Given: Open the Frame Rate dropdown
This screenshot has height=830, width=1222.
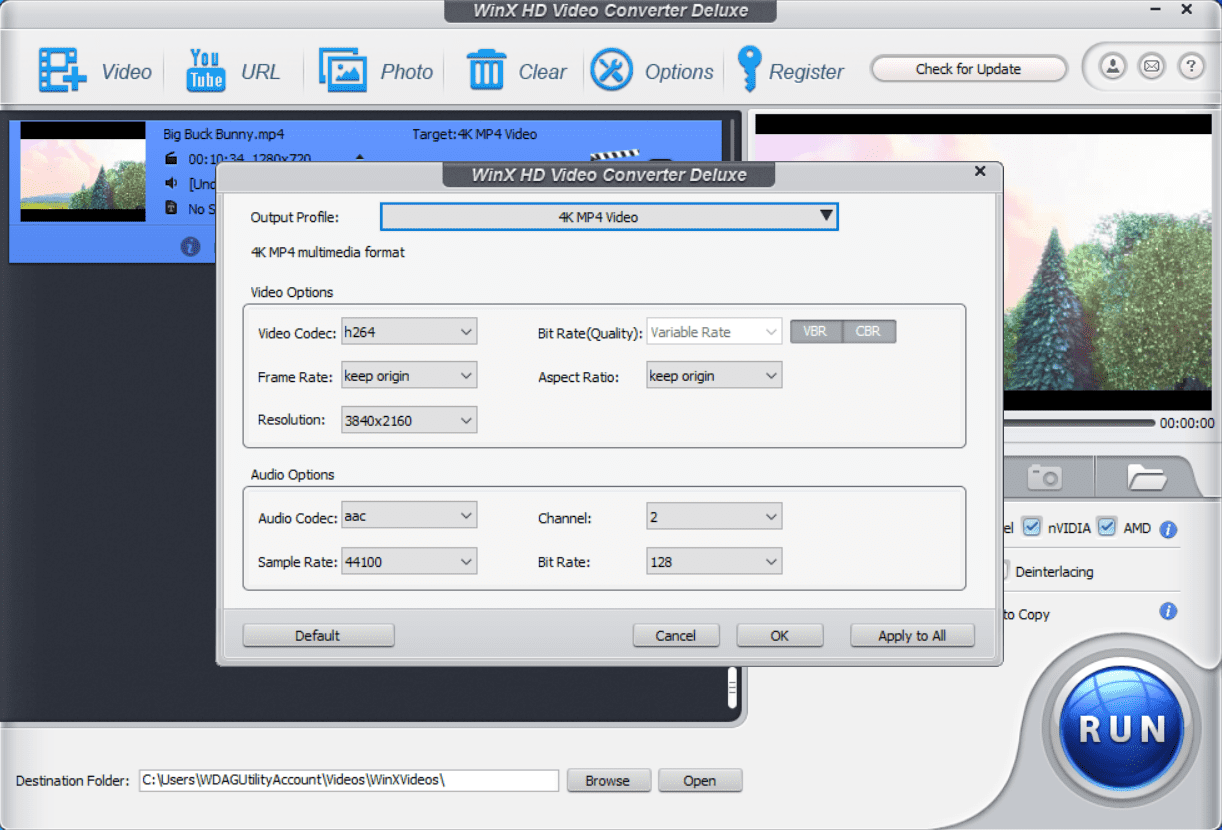Looking at the screenshot, I should point(409,376).
